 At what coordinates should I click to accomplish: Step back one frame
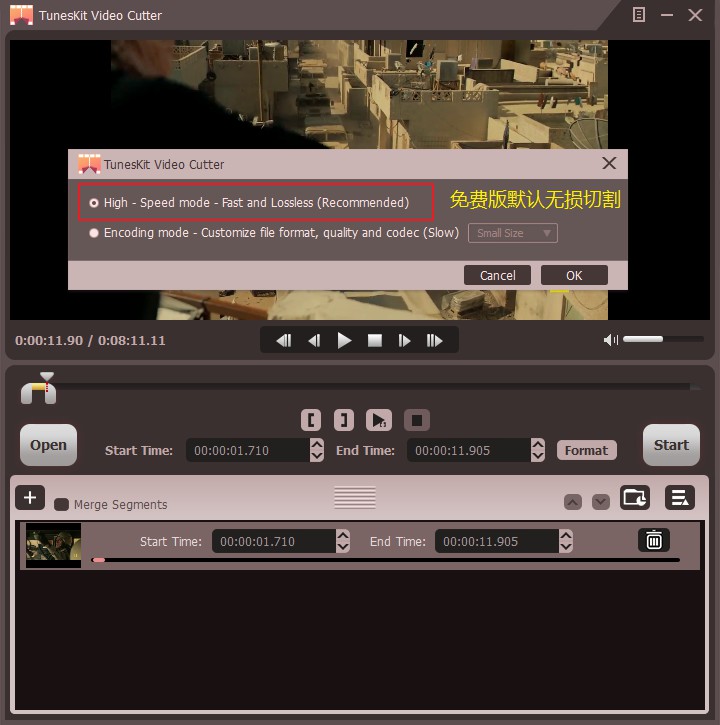point(314,341)
